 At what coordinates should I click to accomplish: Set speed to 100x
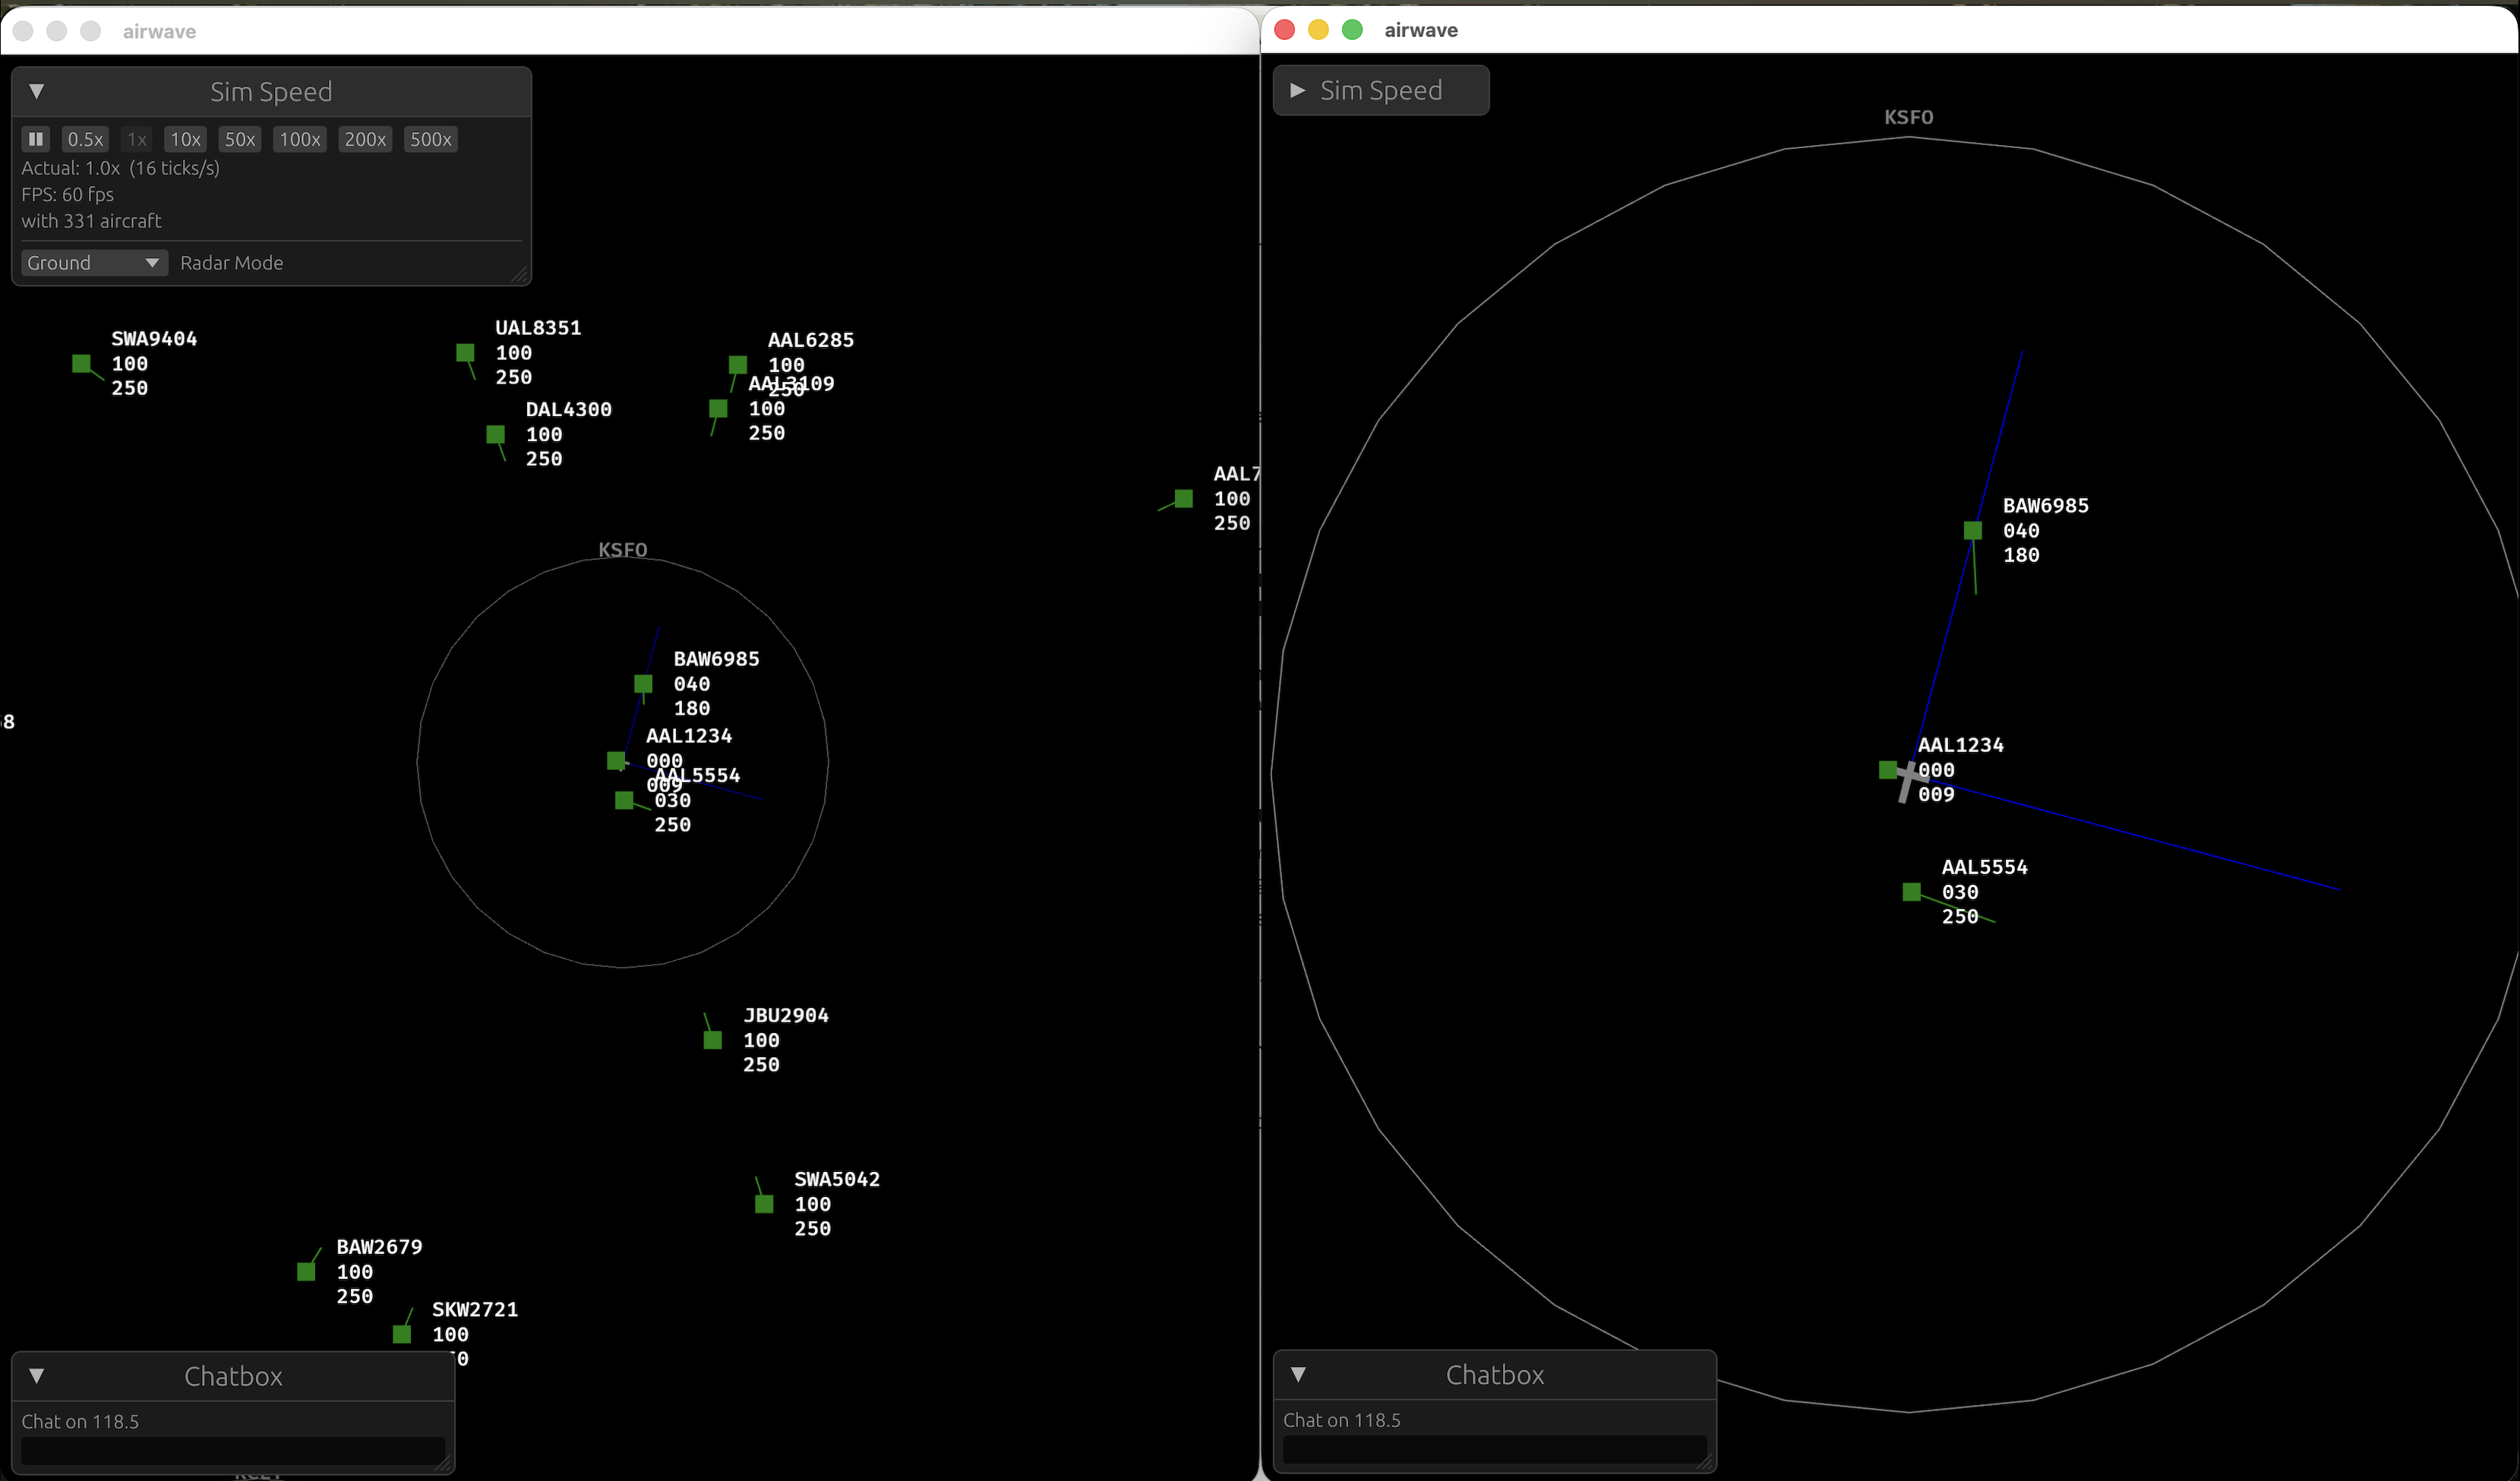tap(299, 139)
